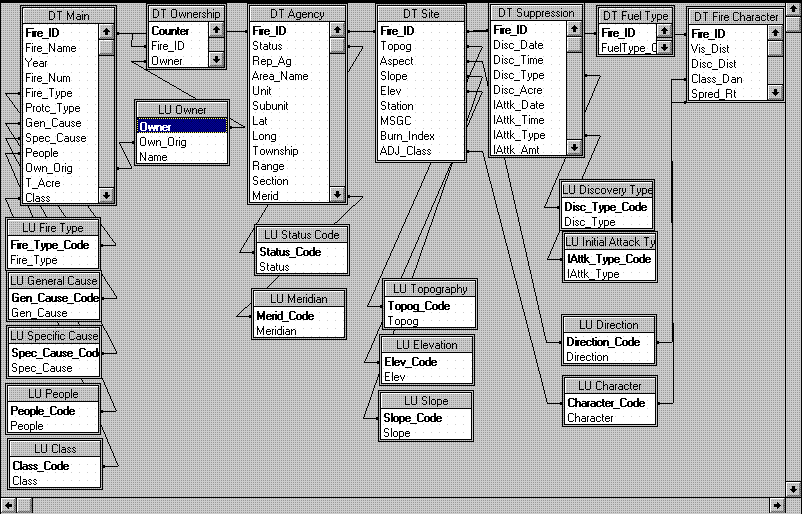Click the down scroll arrow in DT Ownership

tap(216, 59)
